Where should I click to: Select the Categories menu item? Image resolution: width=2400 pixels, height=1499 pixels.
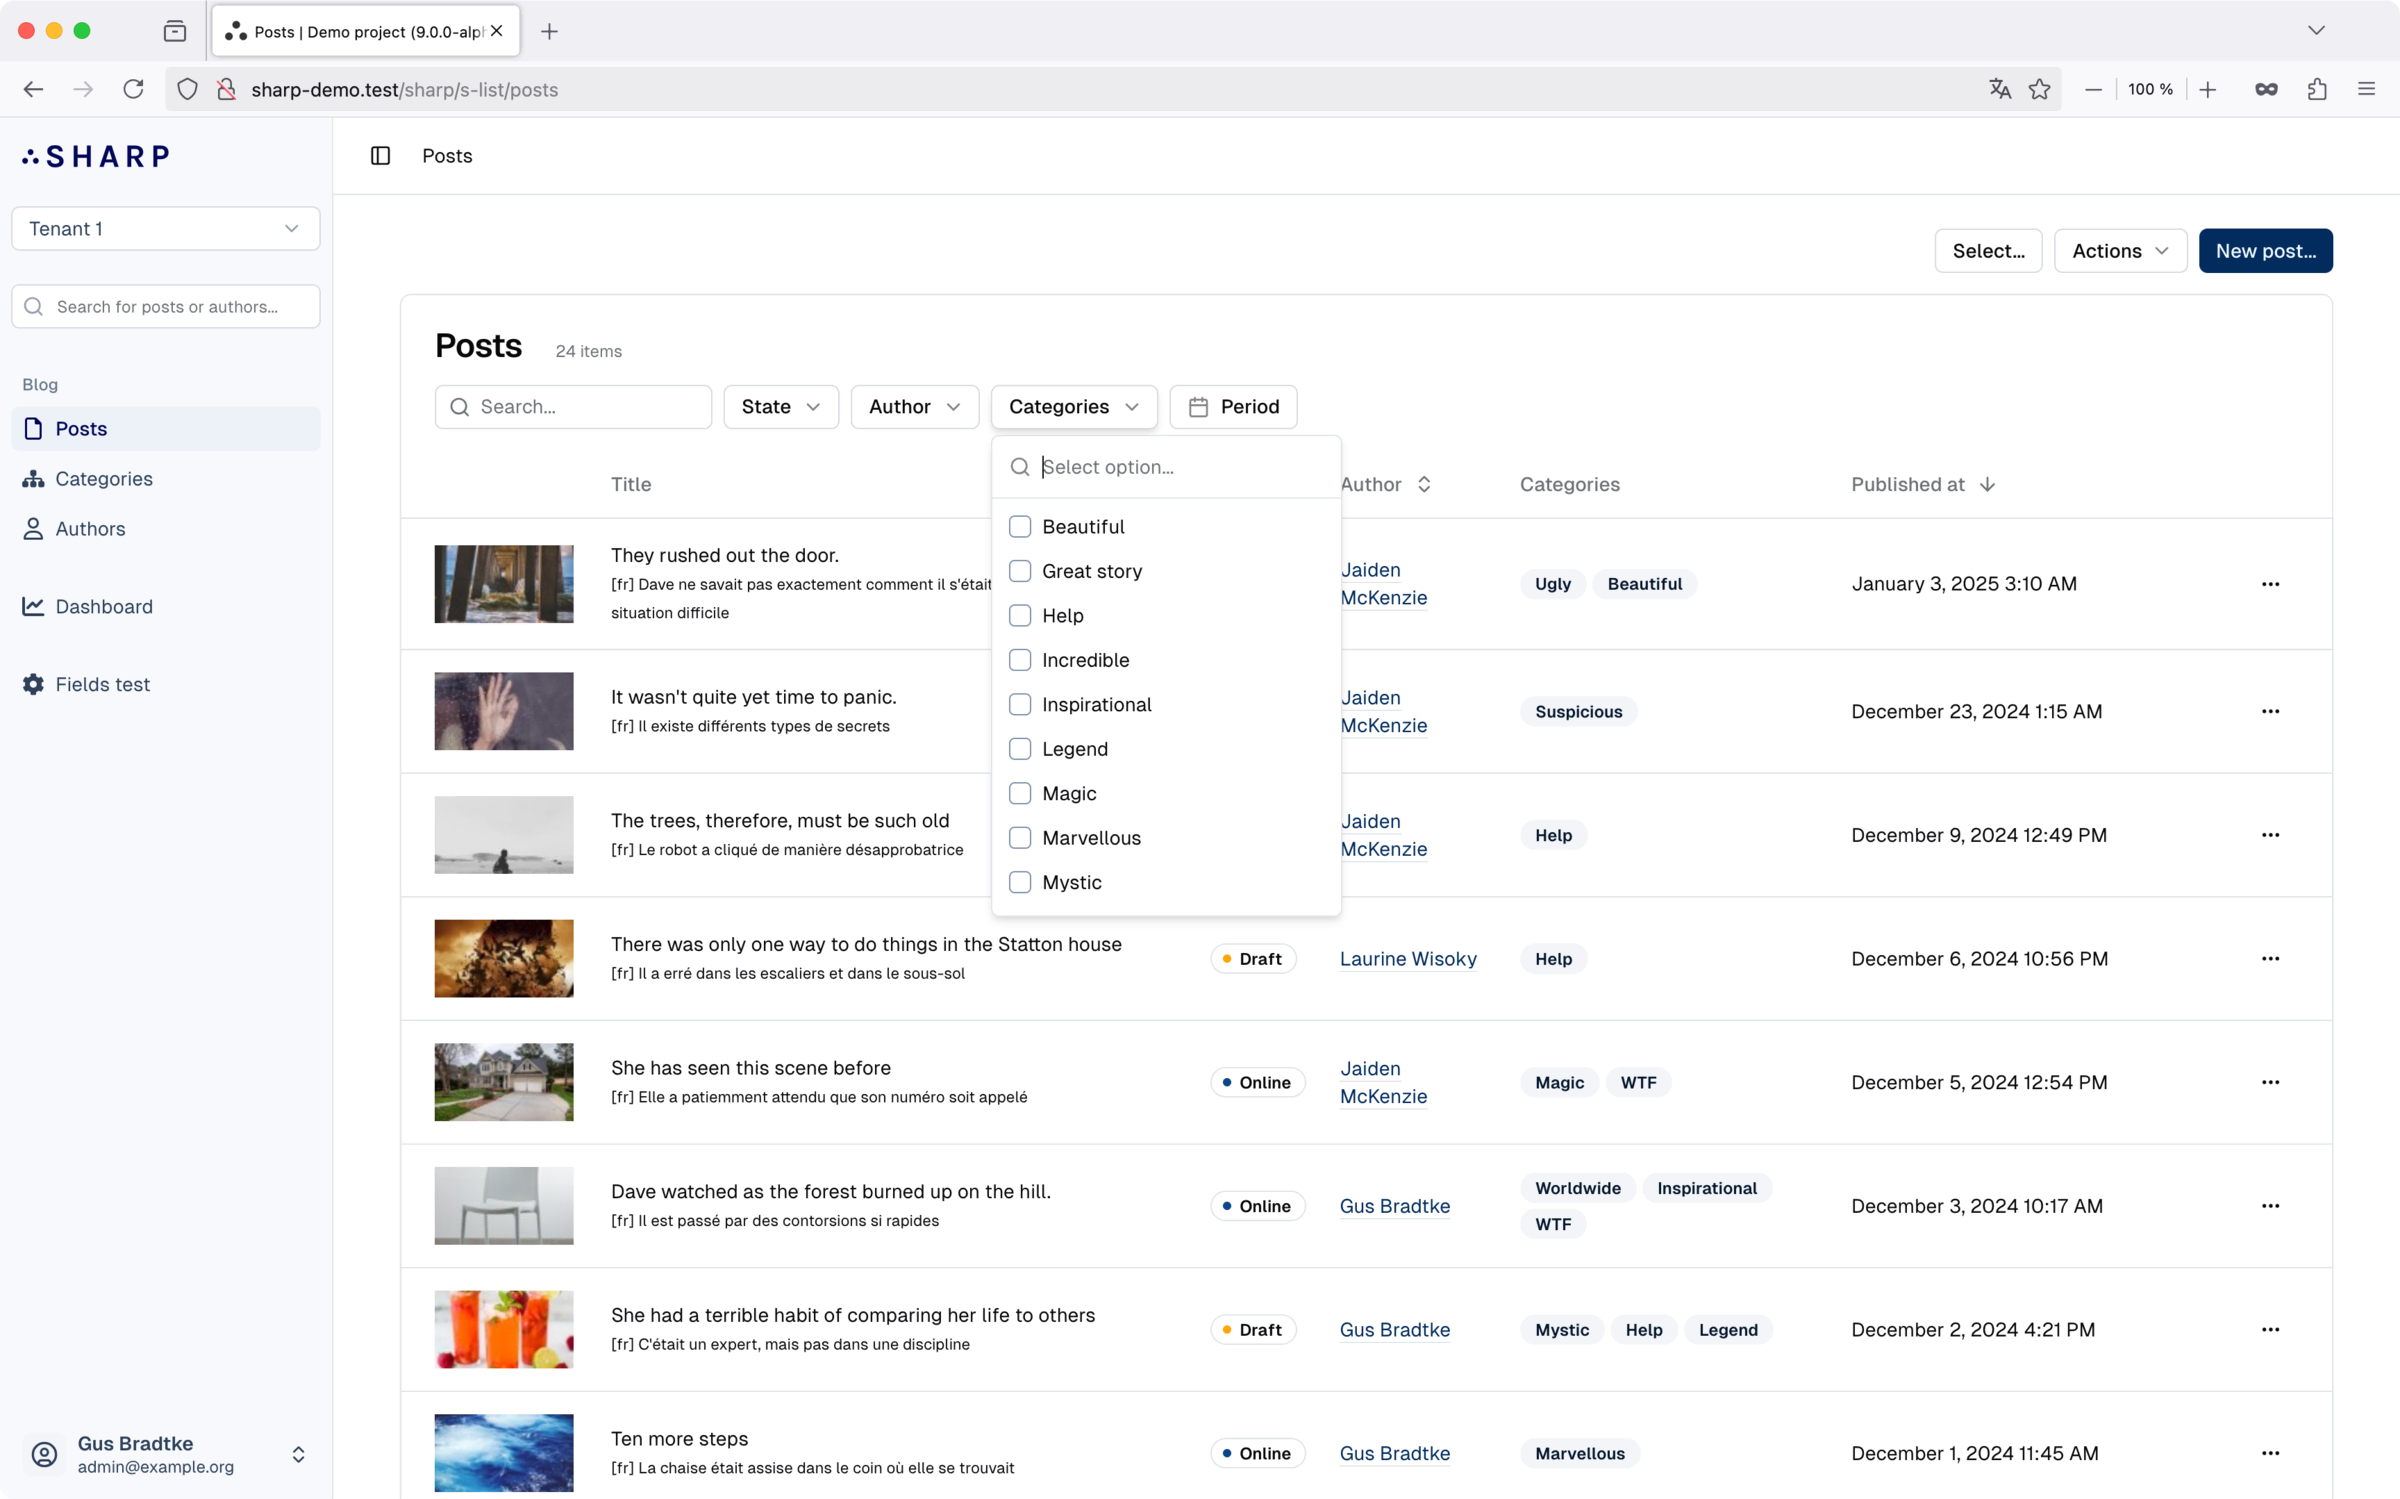pos(104,478)
